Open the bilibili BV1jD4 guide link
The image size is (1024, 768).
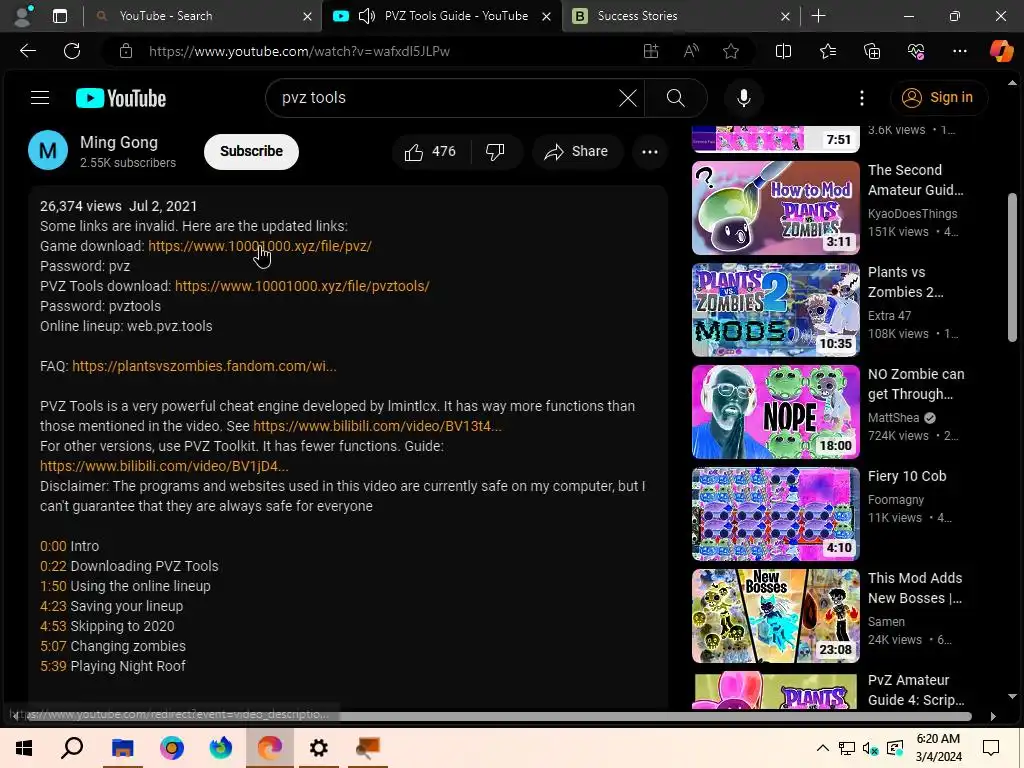coord(164,466)
